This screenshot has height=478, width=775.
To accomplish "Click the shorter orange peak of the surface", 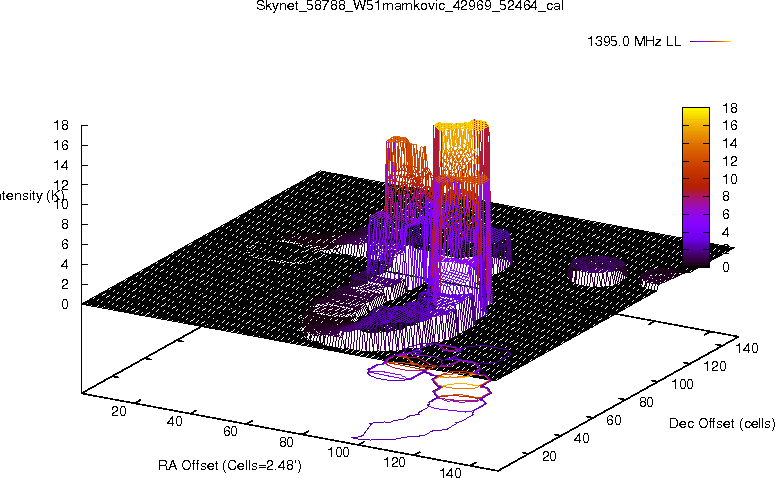I will (406, 161).
